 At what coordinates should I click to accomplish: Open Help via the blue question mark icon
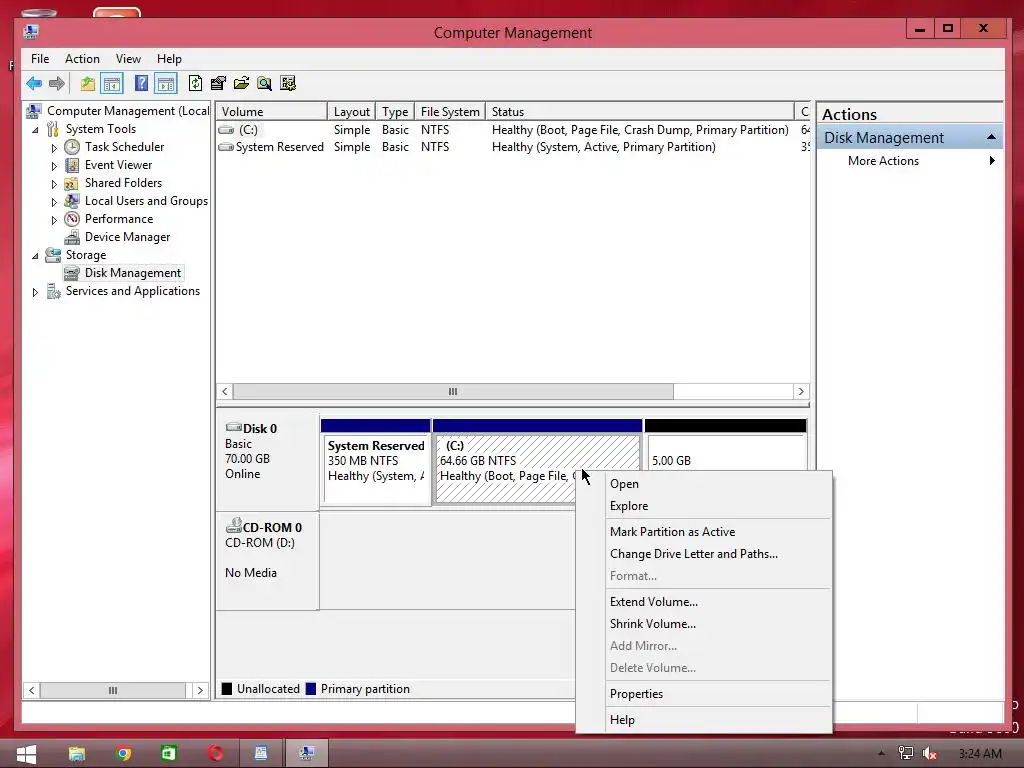(x=141, y=83)
